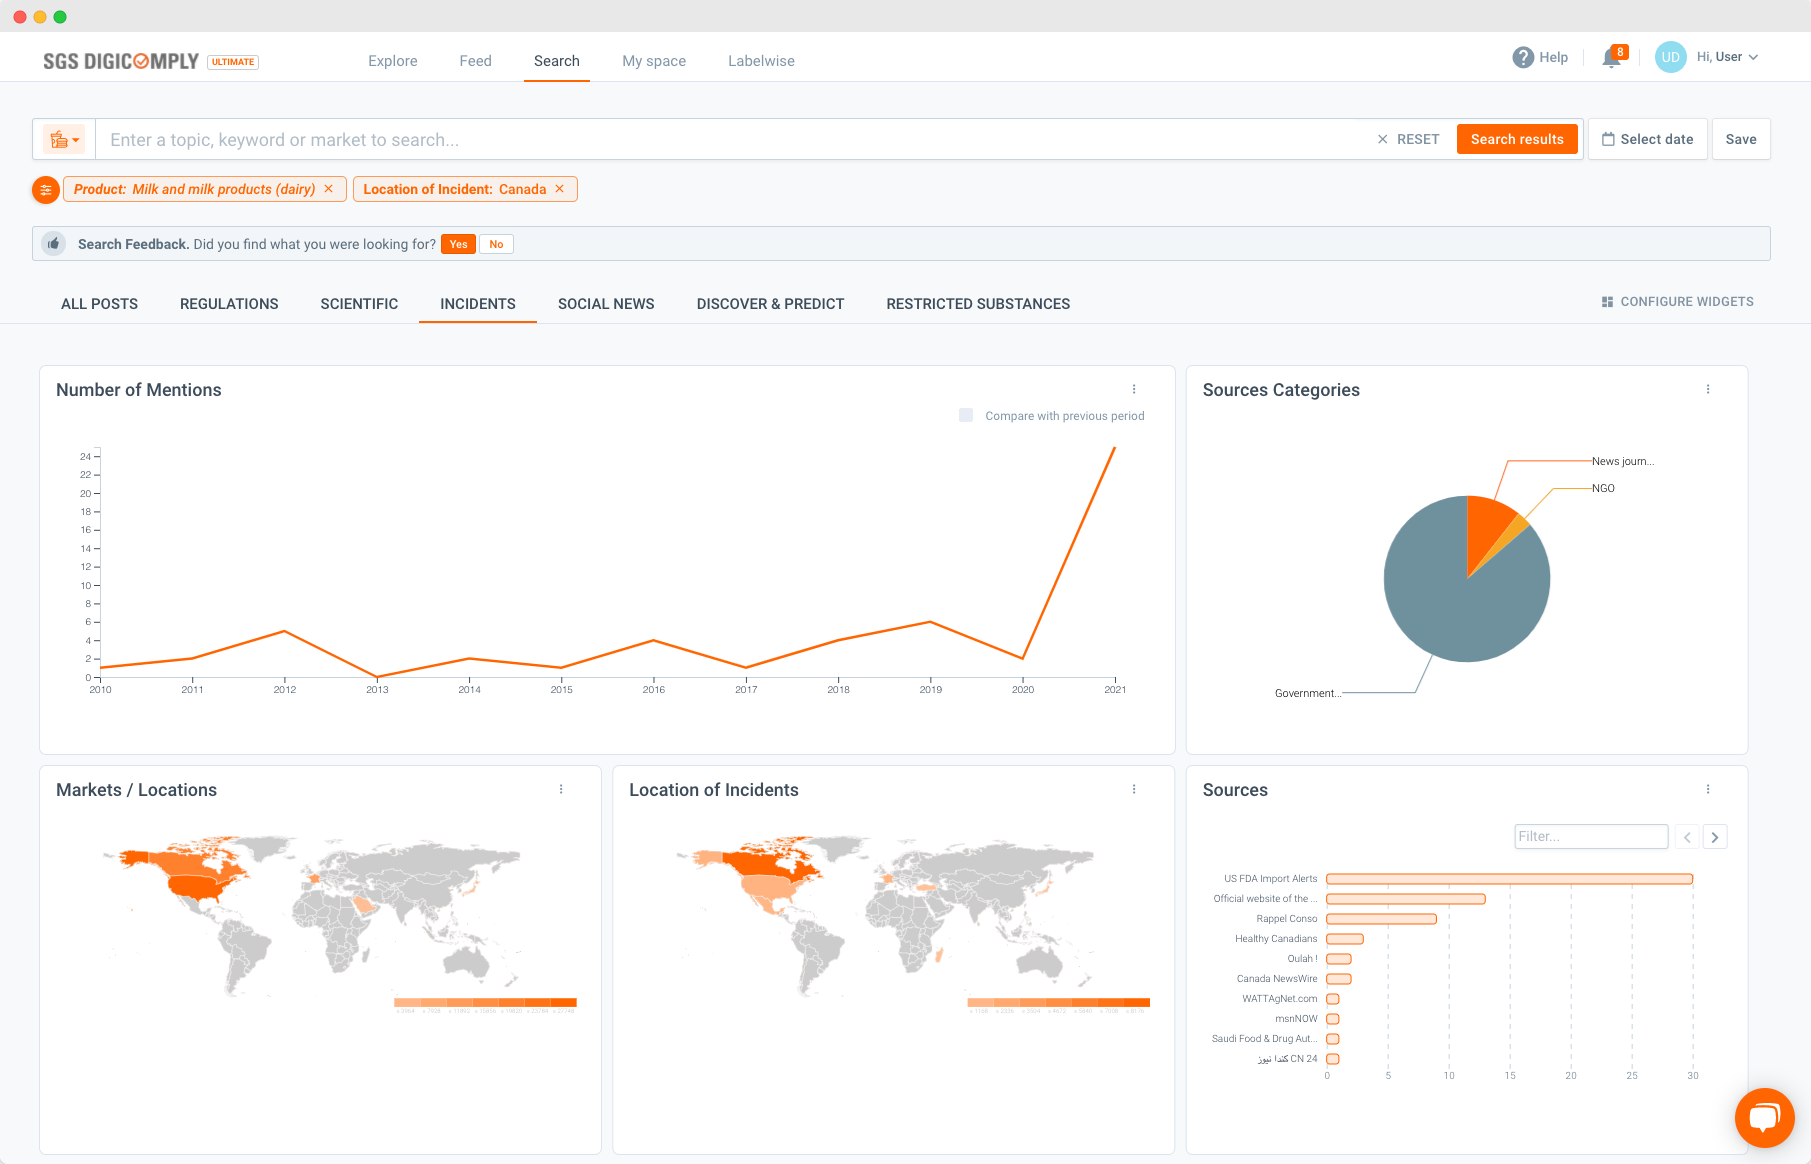Go to next page of Sources
Screen dimensions: 1811x1164
1715,837
